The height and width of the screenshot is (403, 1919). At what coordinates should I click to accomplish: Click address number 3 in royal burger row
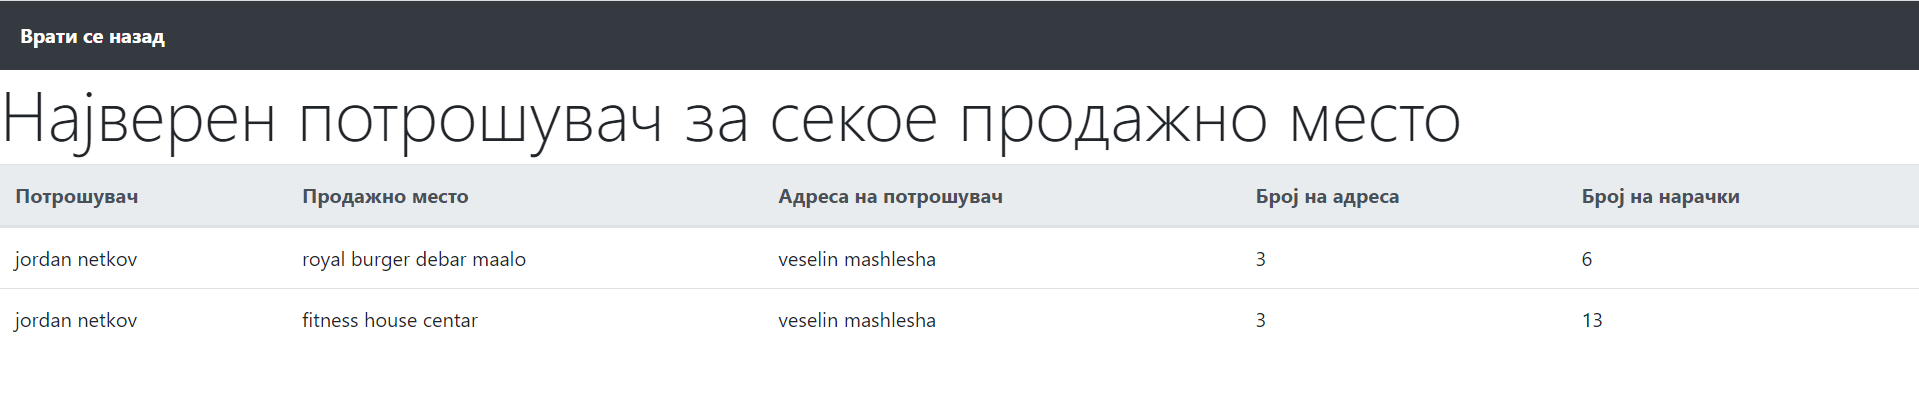(x=1261, y=260)
